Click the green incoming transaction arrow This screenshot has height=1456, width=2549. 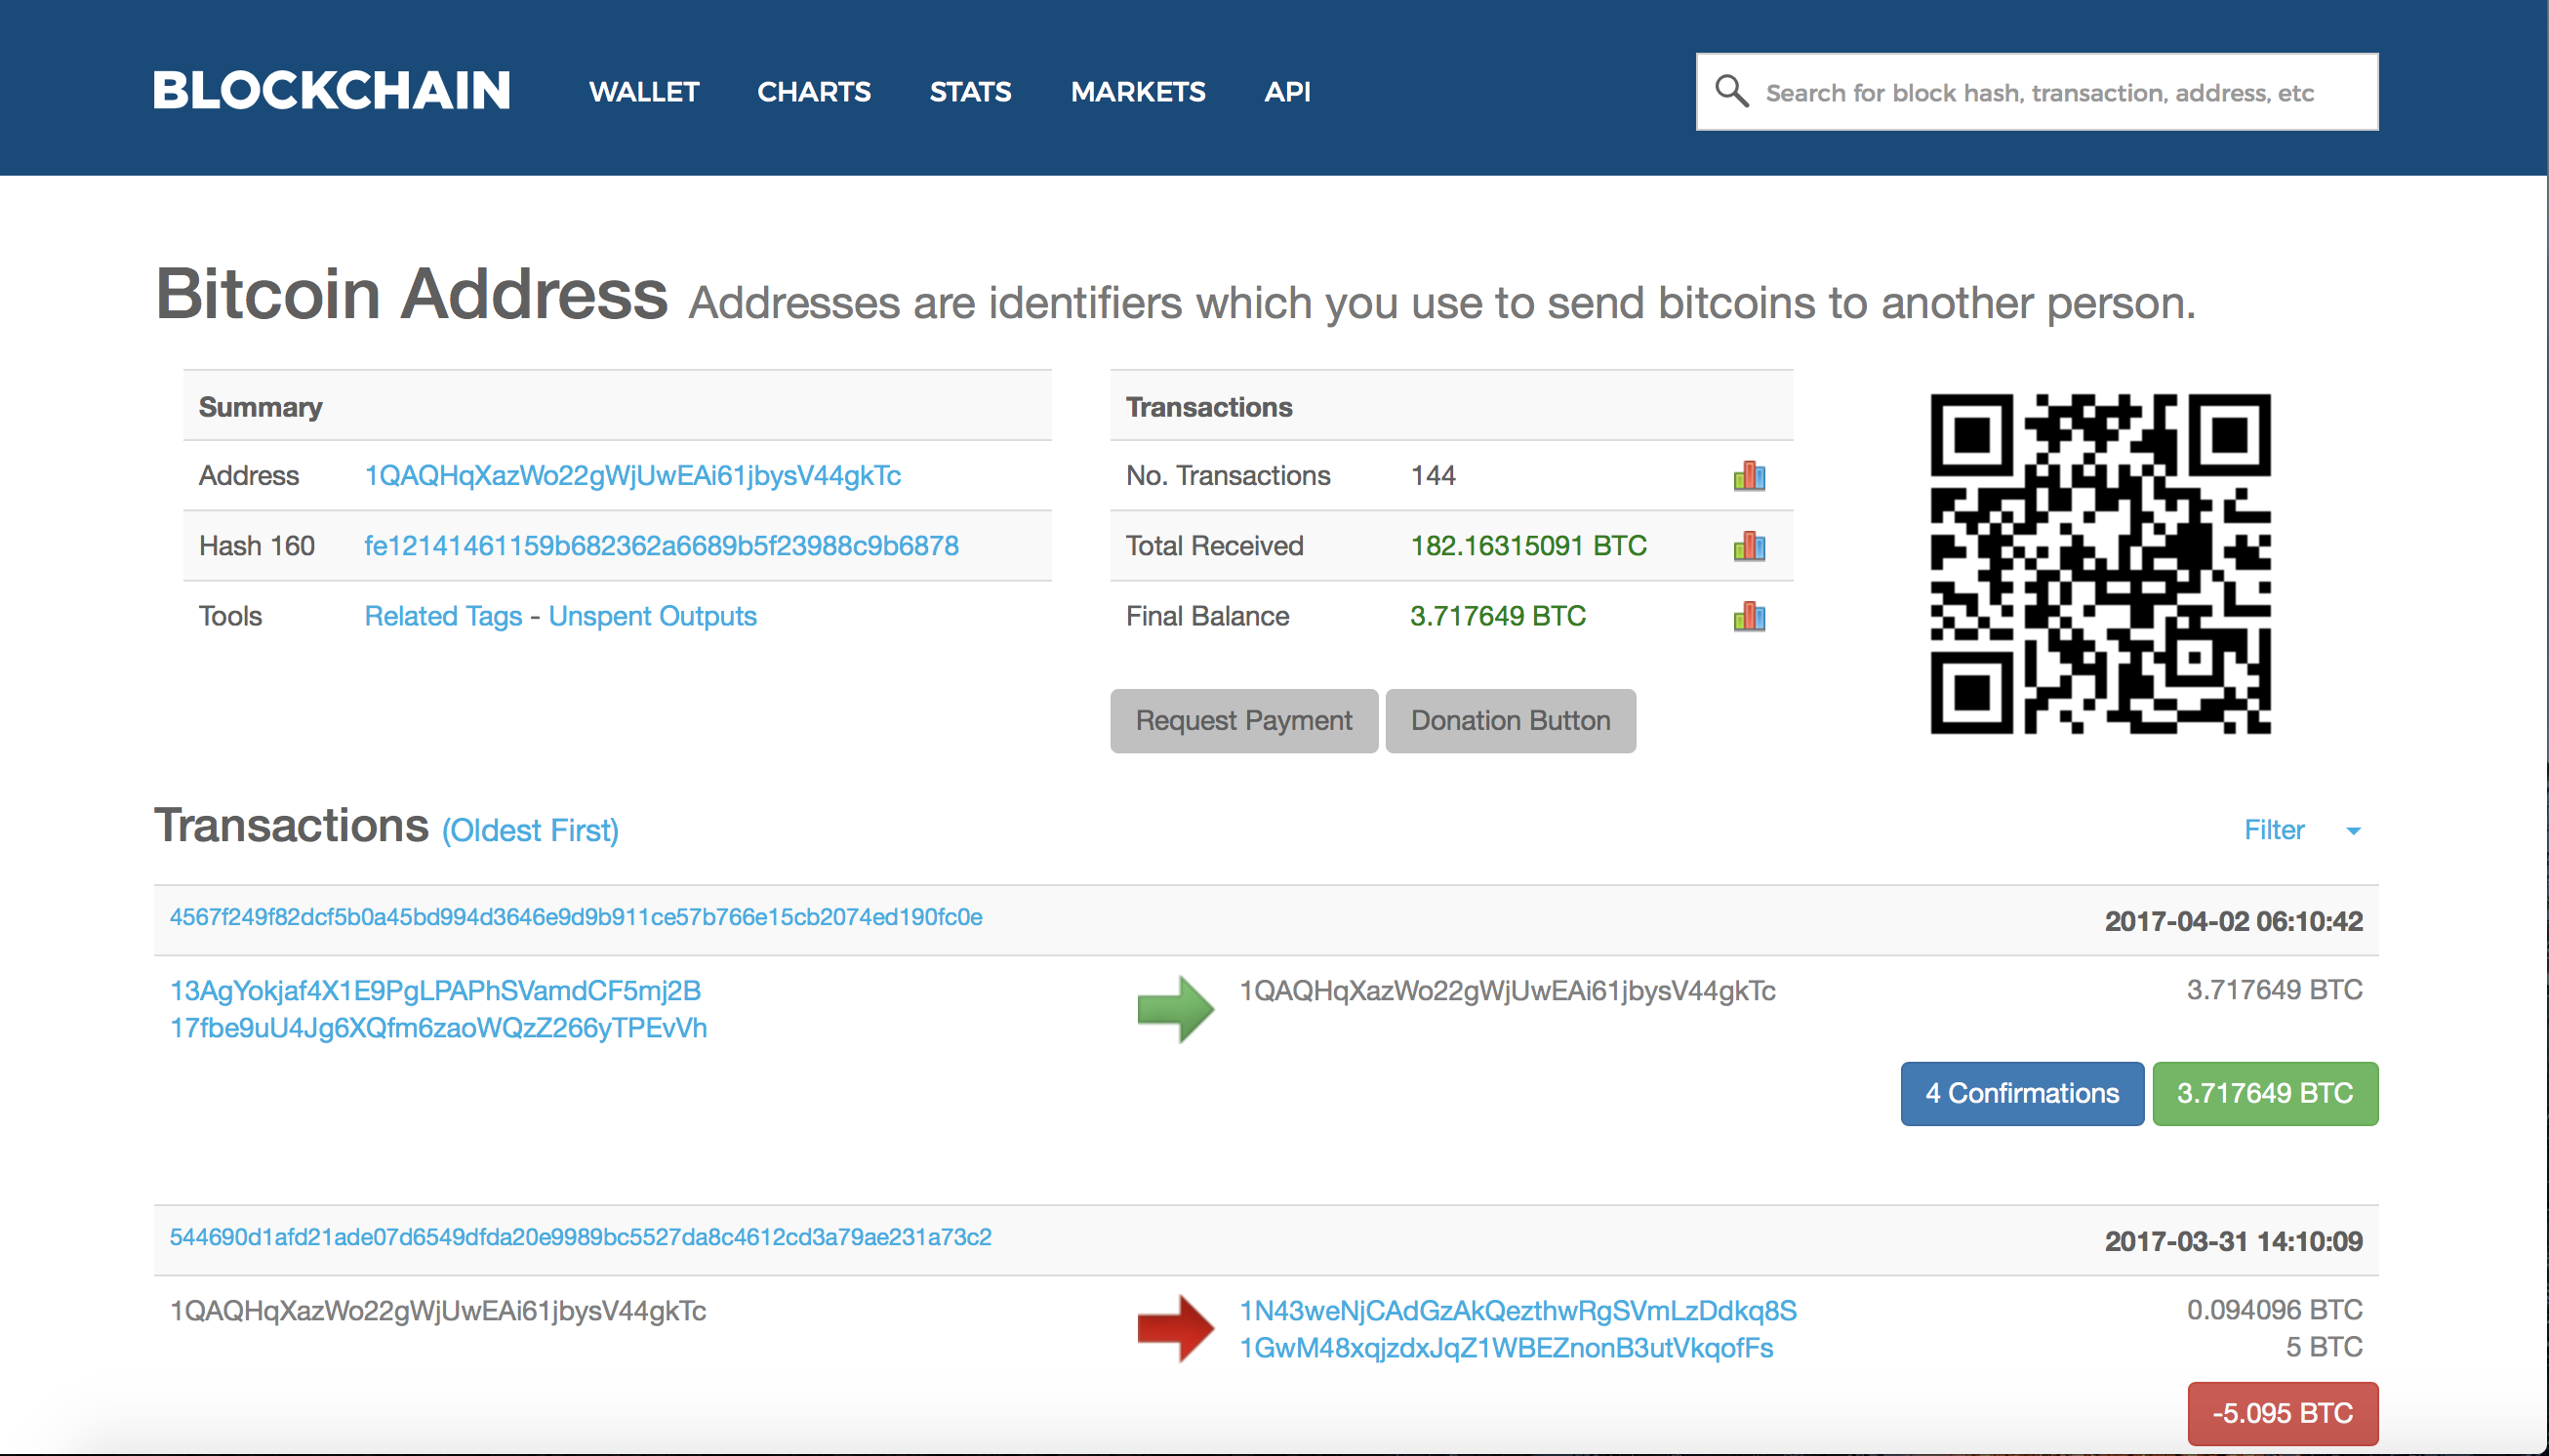click(x=1176, y=1009)
